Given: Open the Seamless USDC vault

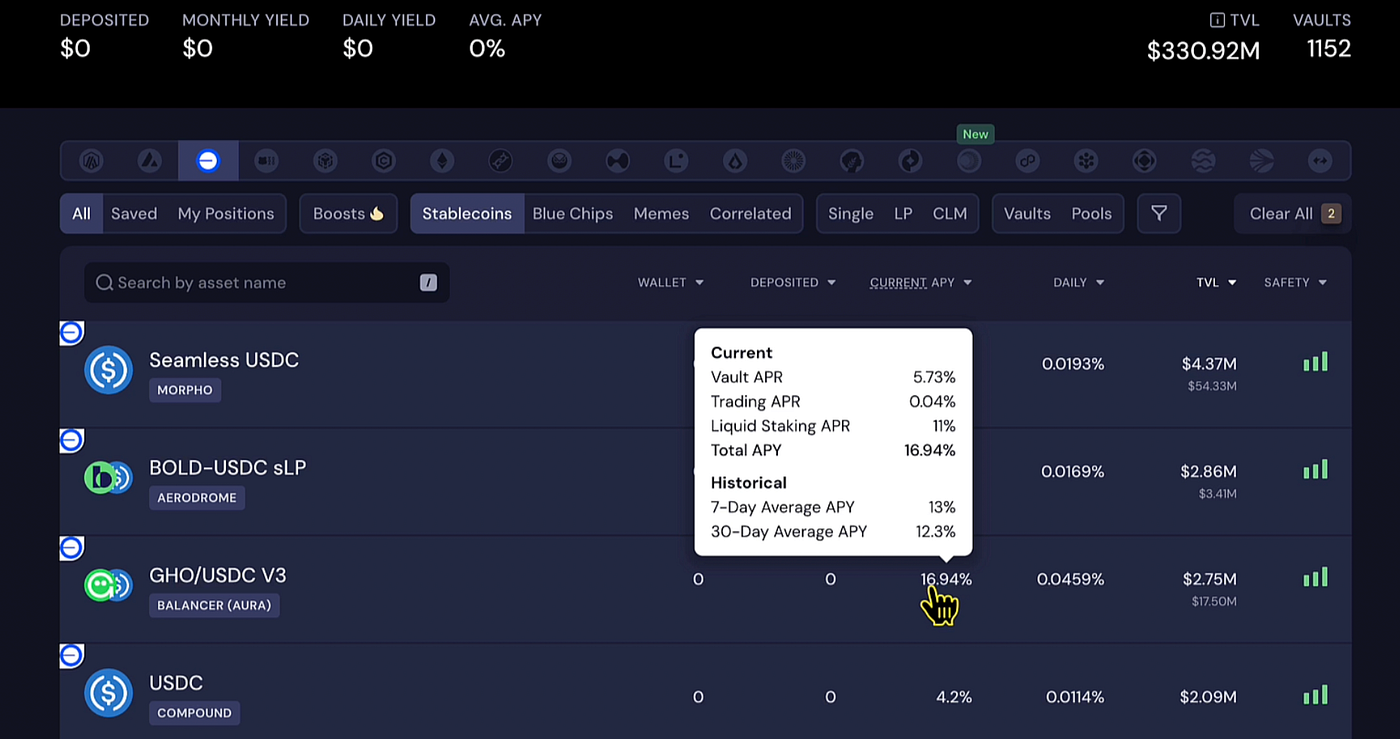Looking at the screenshot, I should coord(224,360).
